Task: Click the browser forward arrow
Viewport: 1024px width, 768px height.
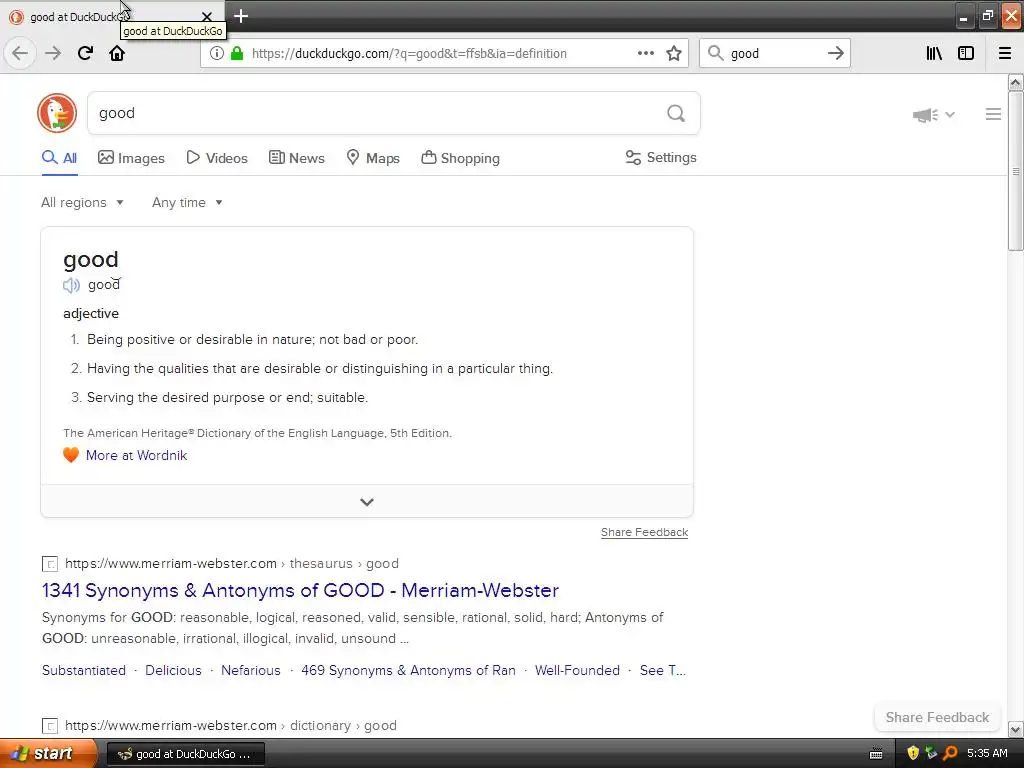Action: (x=53, y=54)
